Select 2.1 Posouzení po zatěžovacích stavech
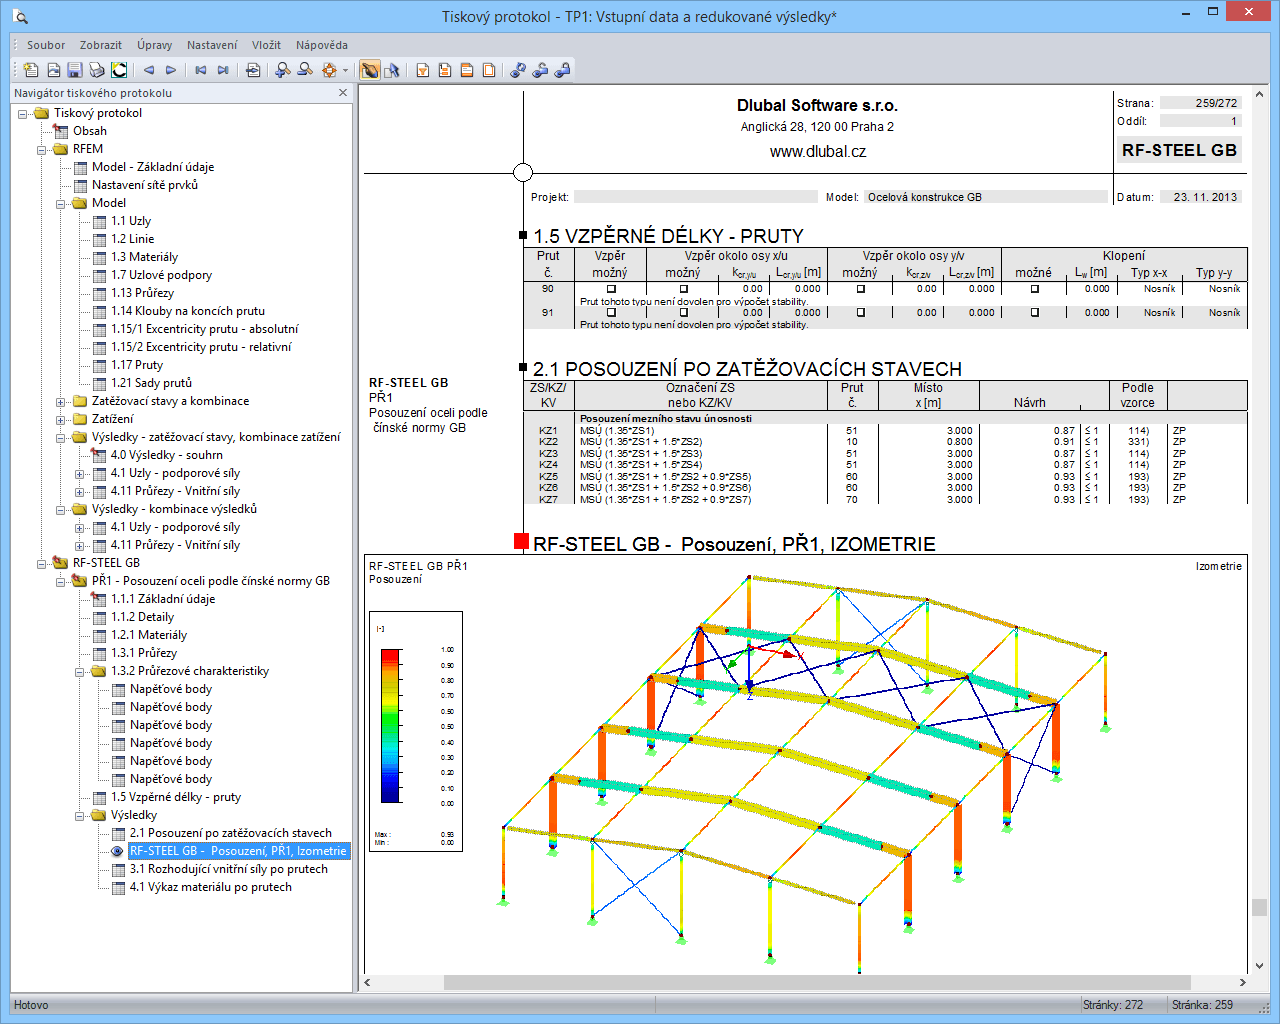Image resolution: width=1280 pixels, height=1024 pixels. point(231,833)
